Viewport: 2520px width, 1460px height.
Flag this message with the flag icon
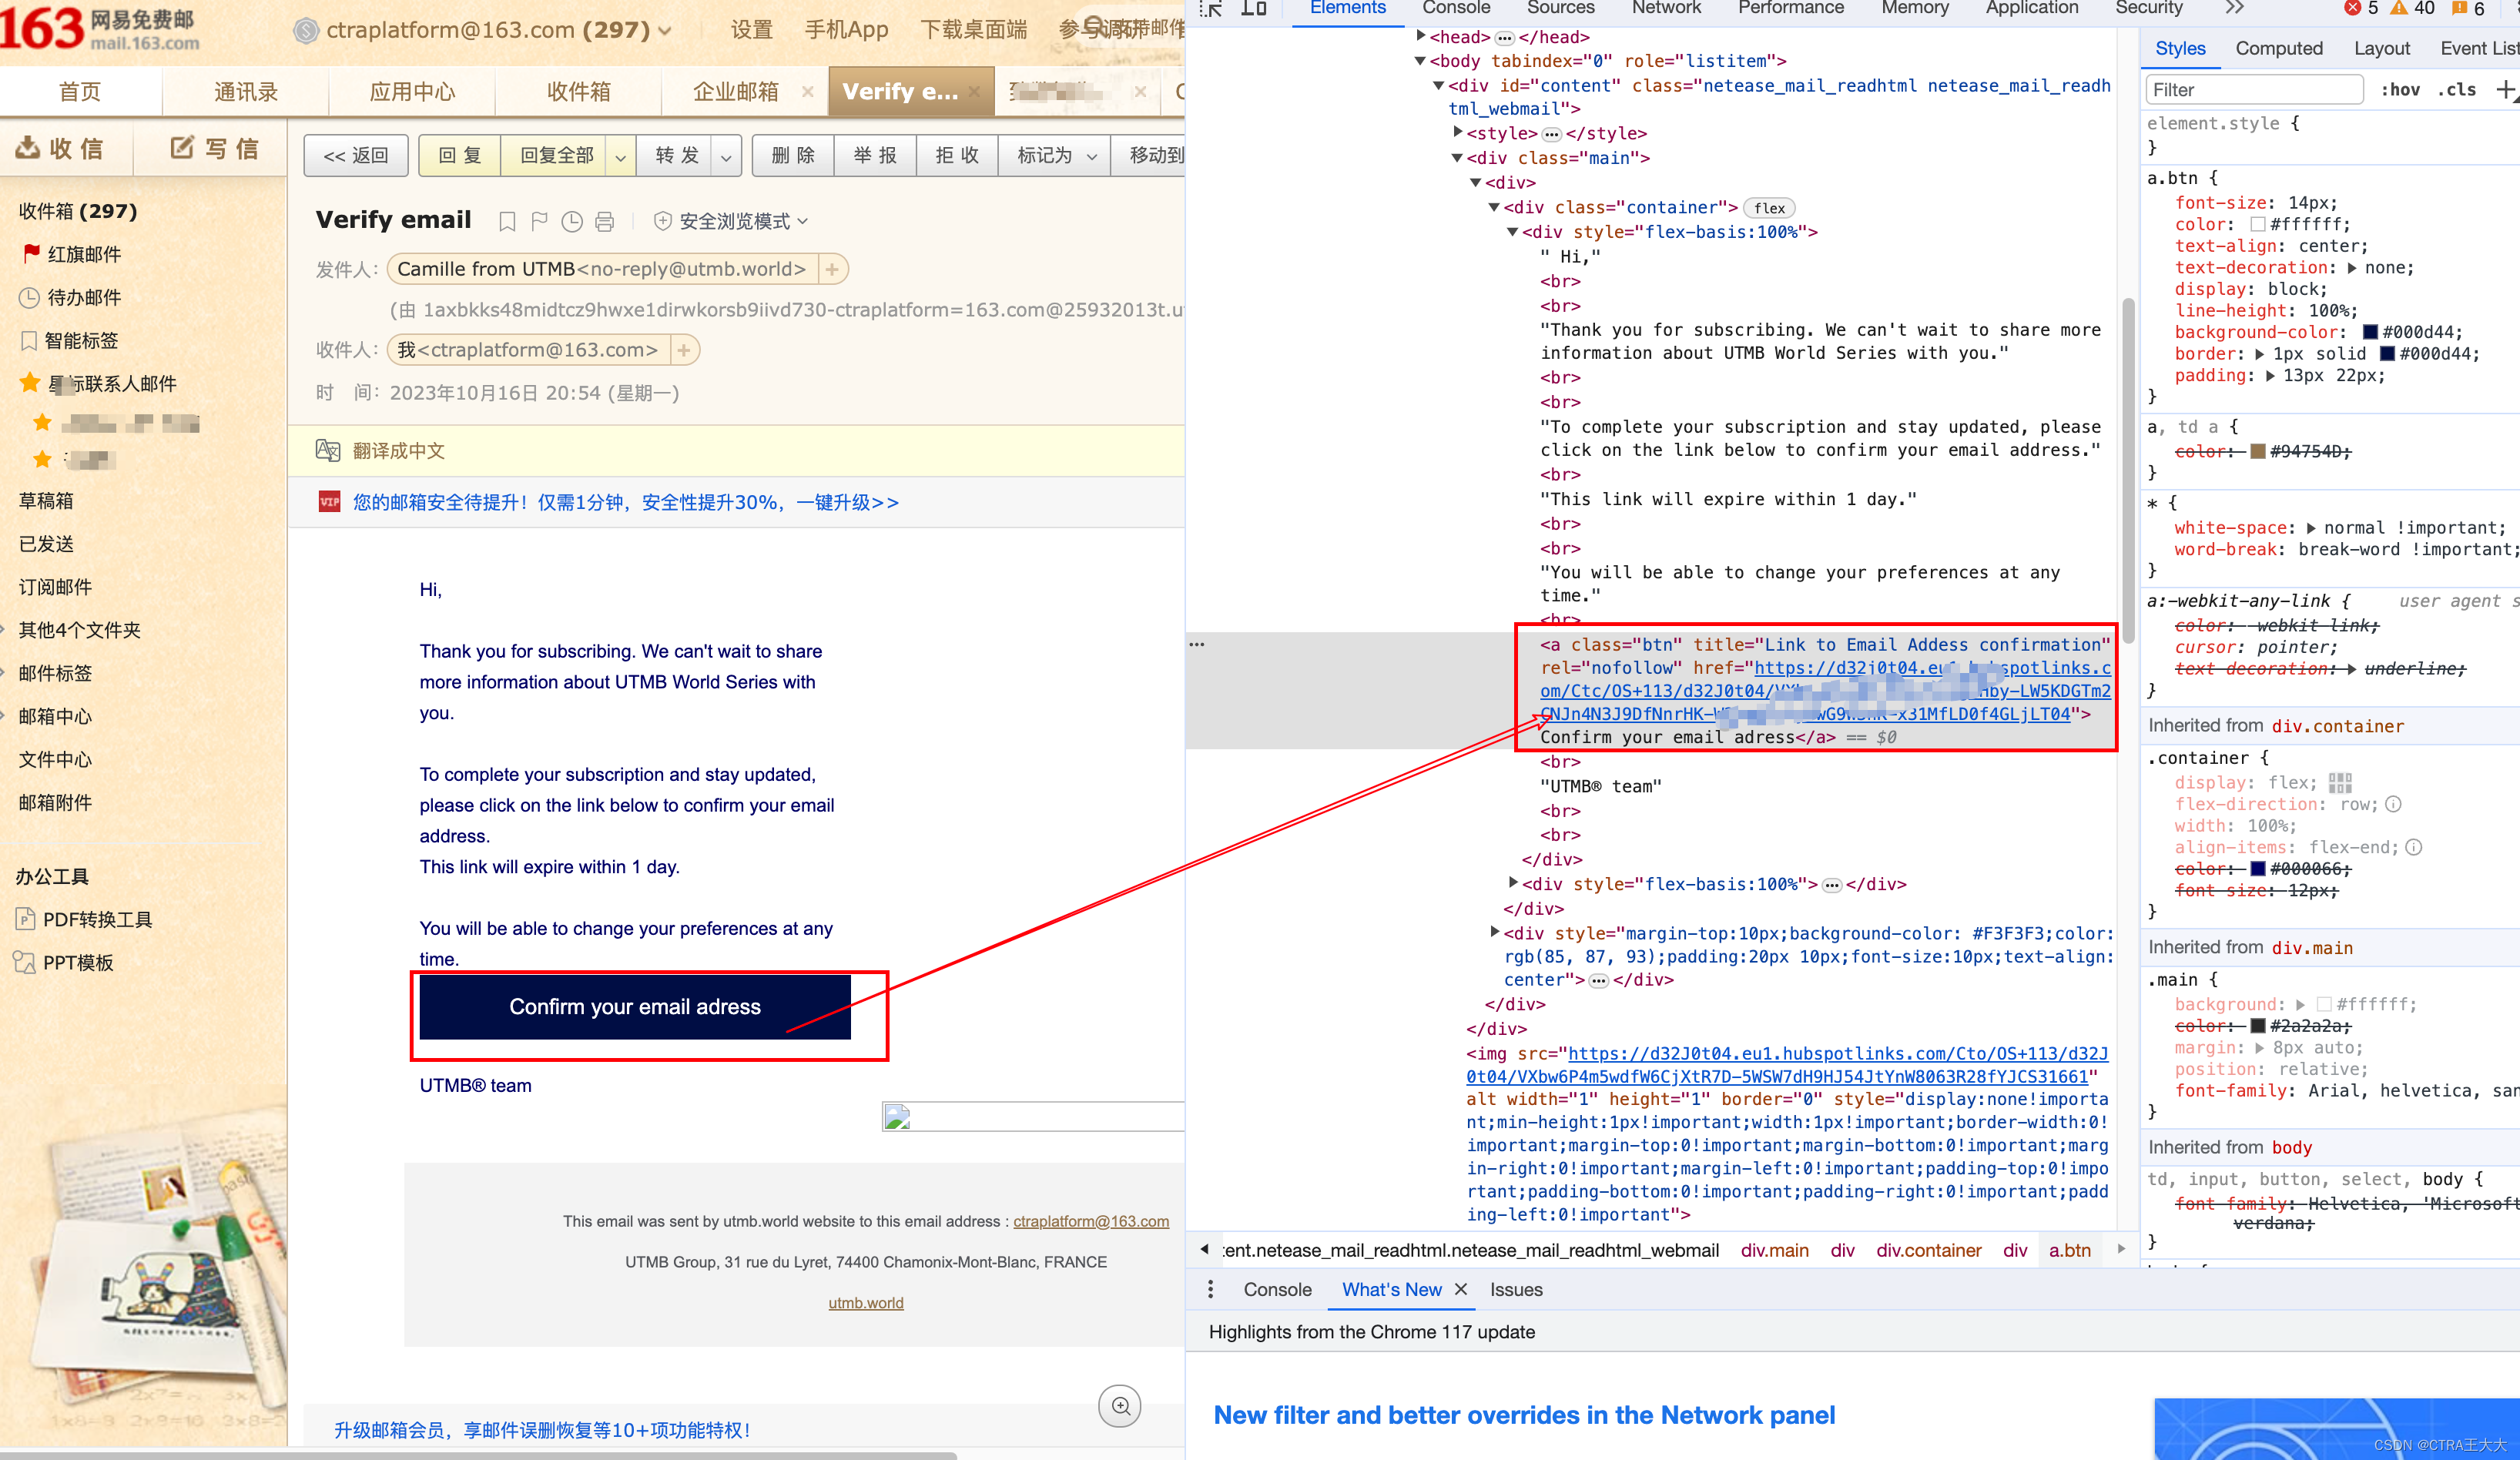click(539, 221)
